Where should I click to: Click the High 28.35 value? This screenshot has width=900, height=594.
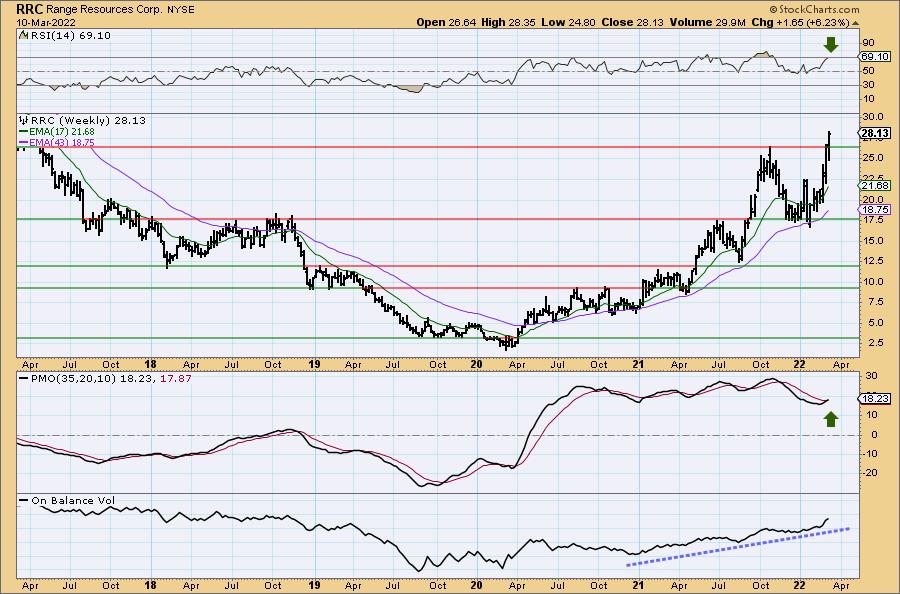tap(509, 22)
